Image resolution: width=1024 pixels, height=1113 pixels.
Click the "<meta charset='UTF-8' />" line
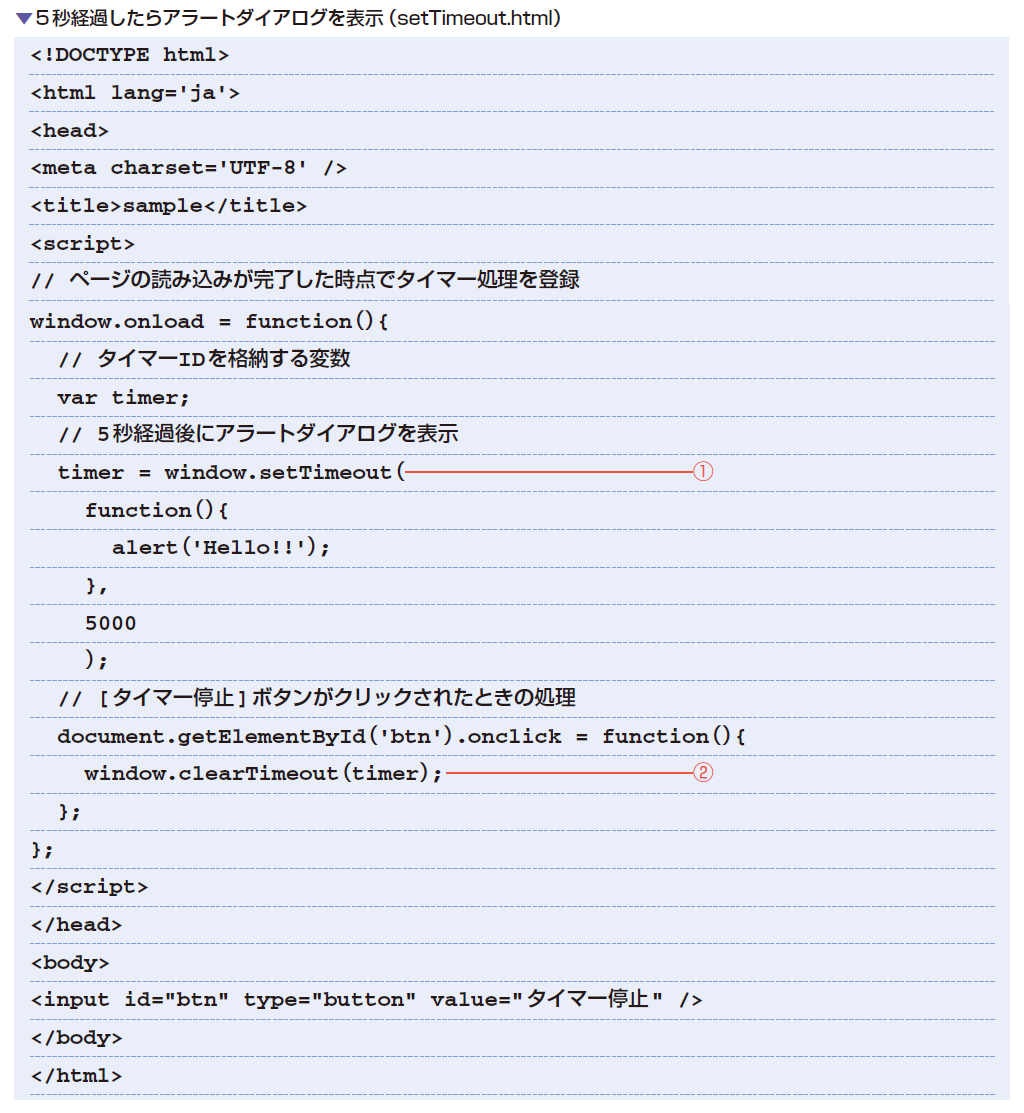(x=189, y=168)
